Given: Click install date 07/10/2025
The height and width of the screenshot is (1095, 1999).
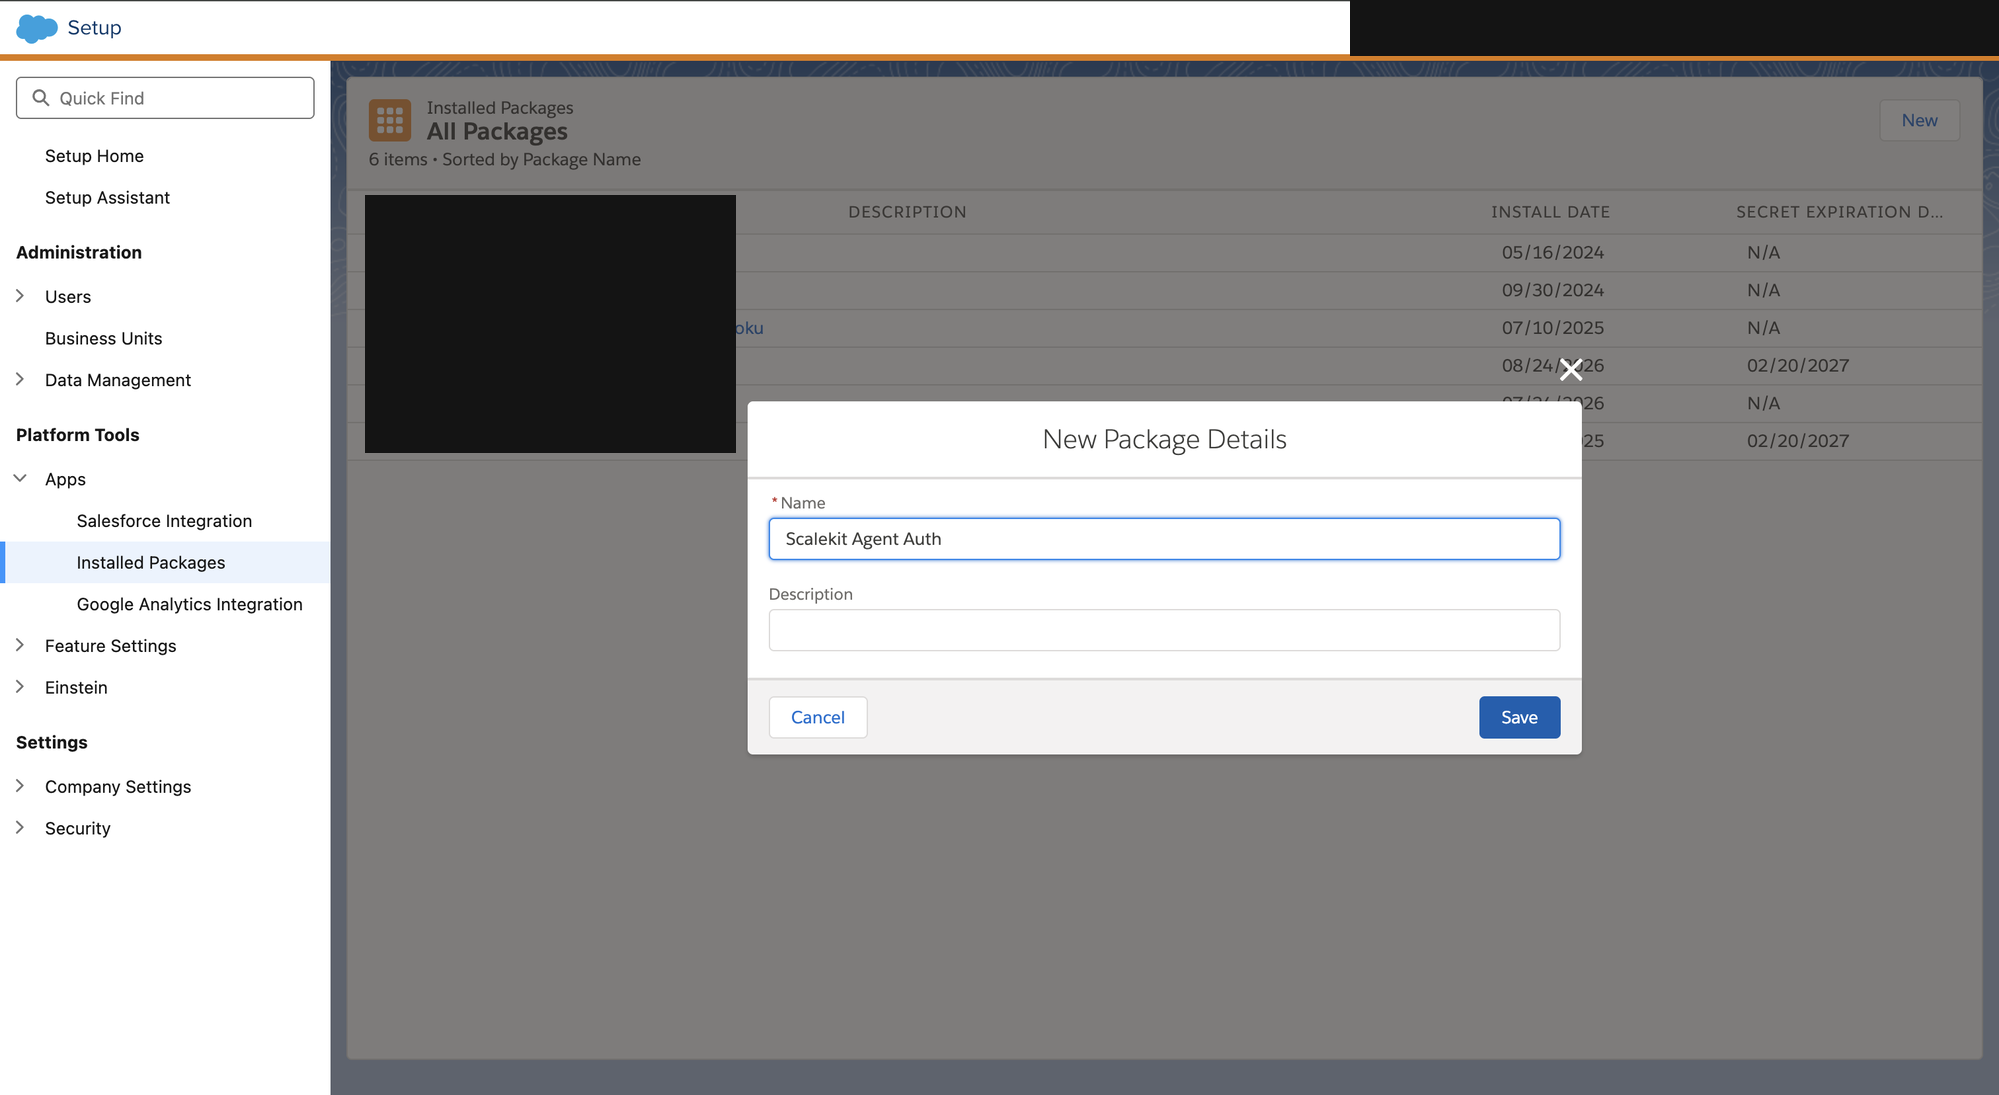Looking at the screenshot, I should [x=1552, y=328].
